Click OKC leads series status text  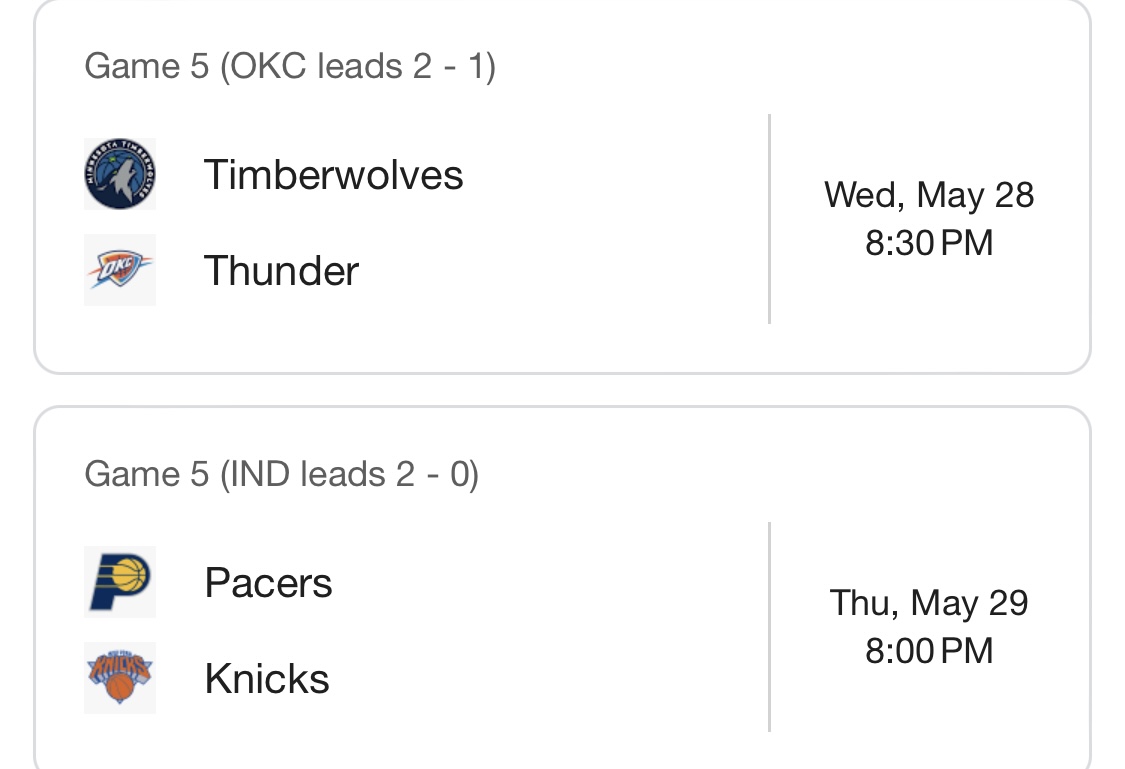click(357, 66)
